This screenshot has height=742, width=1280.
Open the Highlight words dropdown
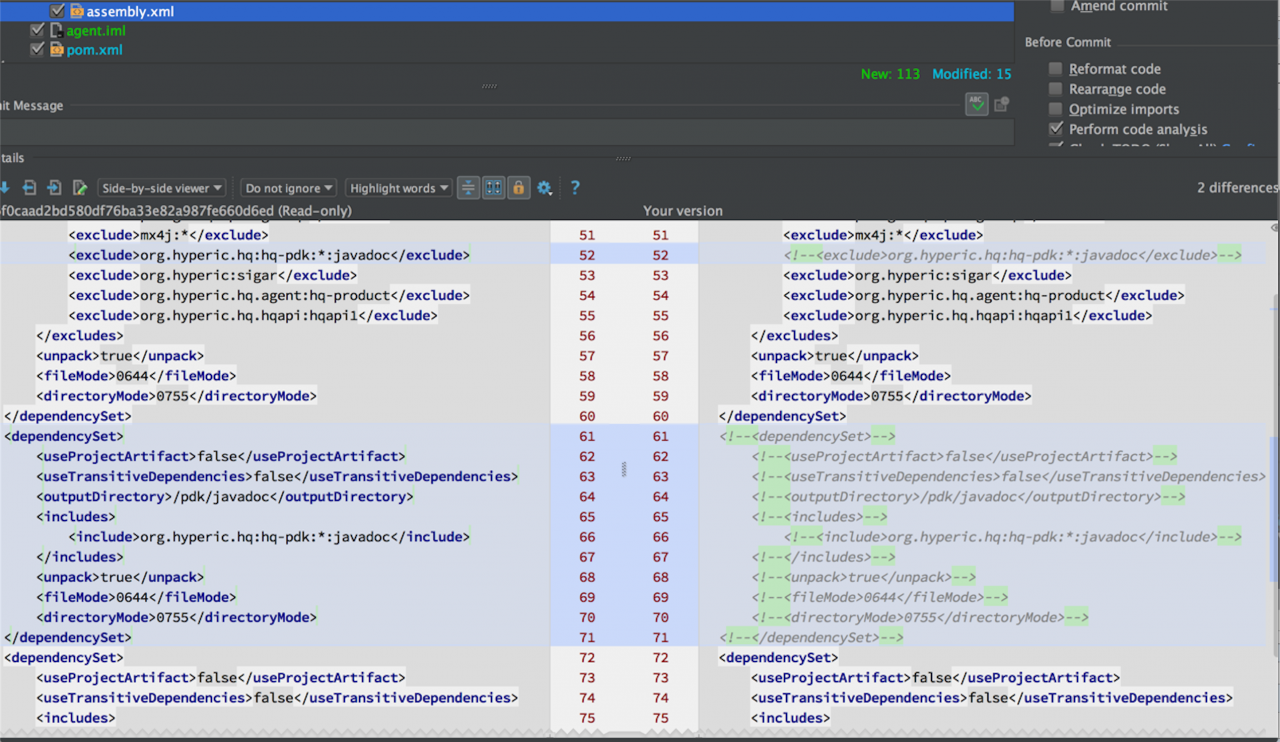397,188
